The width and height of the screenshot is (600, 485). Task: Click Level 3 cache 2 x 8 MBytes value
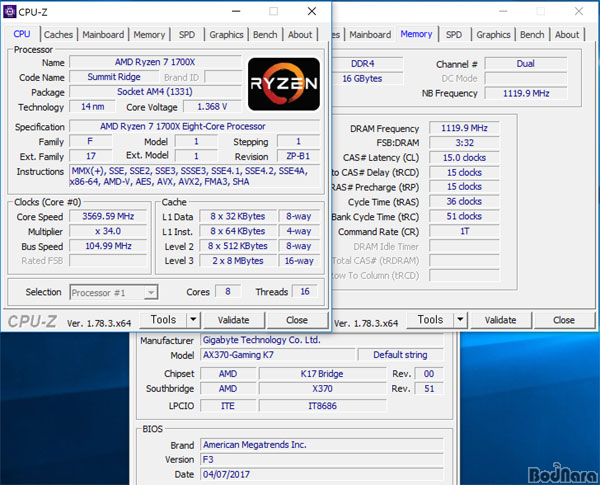(x=238, y=261)
